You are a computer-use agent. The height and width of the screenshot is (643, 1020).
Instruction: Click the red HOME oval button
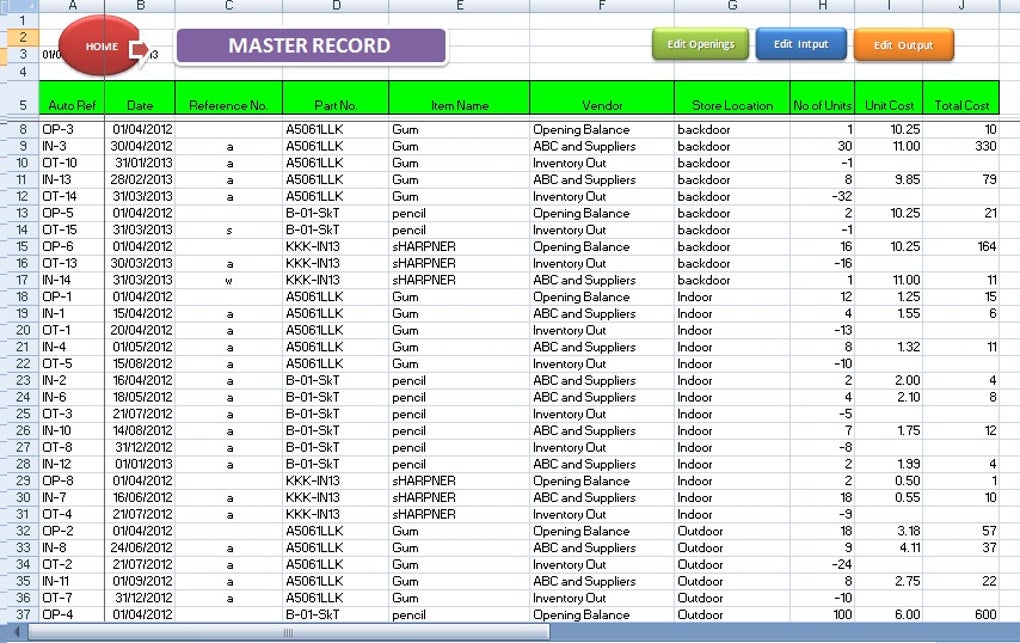(x=101, y=46)
